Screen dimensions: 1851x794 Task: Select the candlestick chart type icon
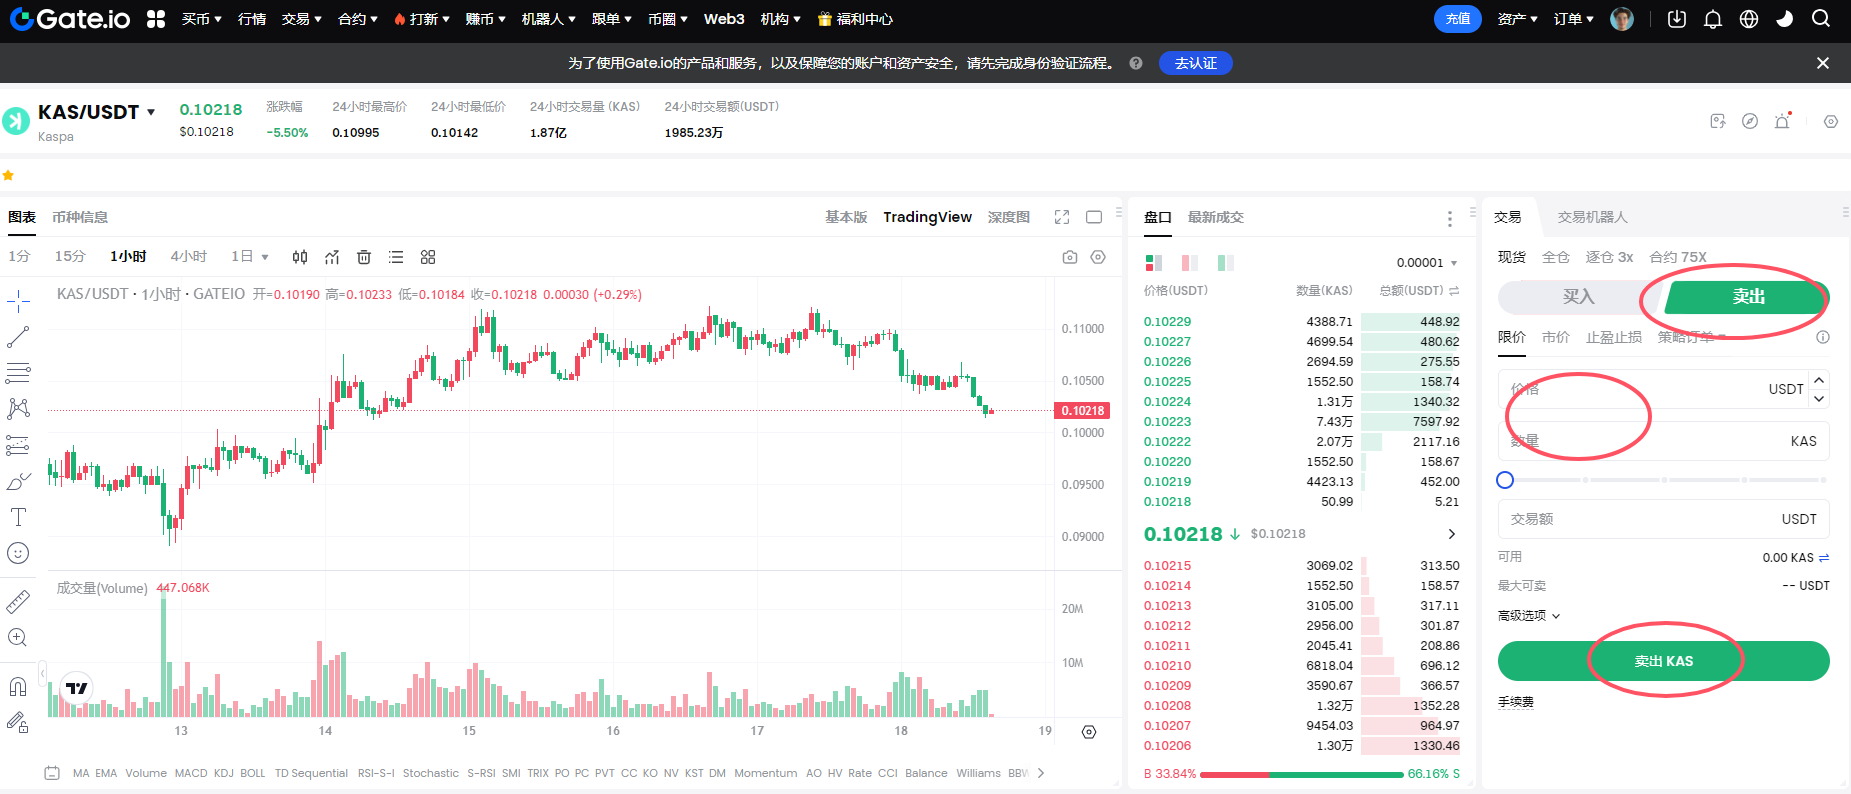(300, 257)
